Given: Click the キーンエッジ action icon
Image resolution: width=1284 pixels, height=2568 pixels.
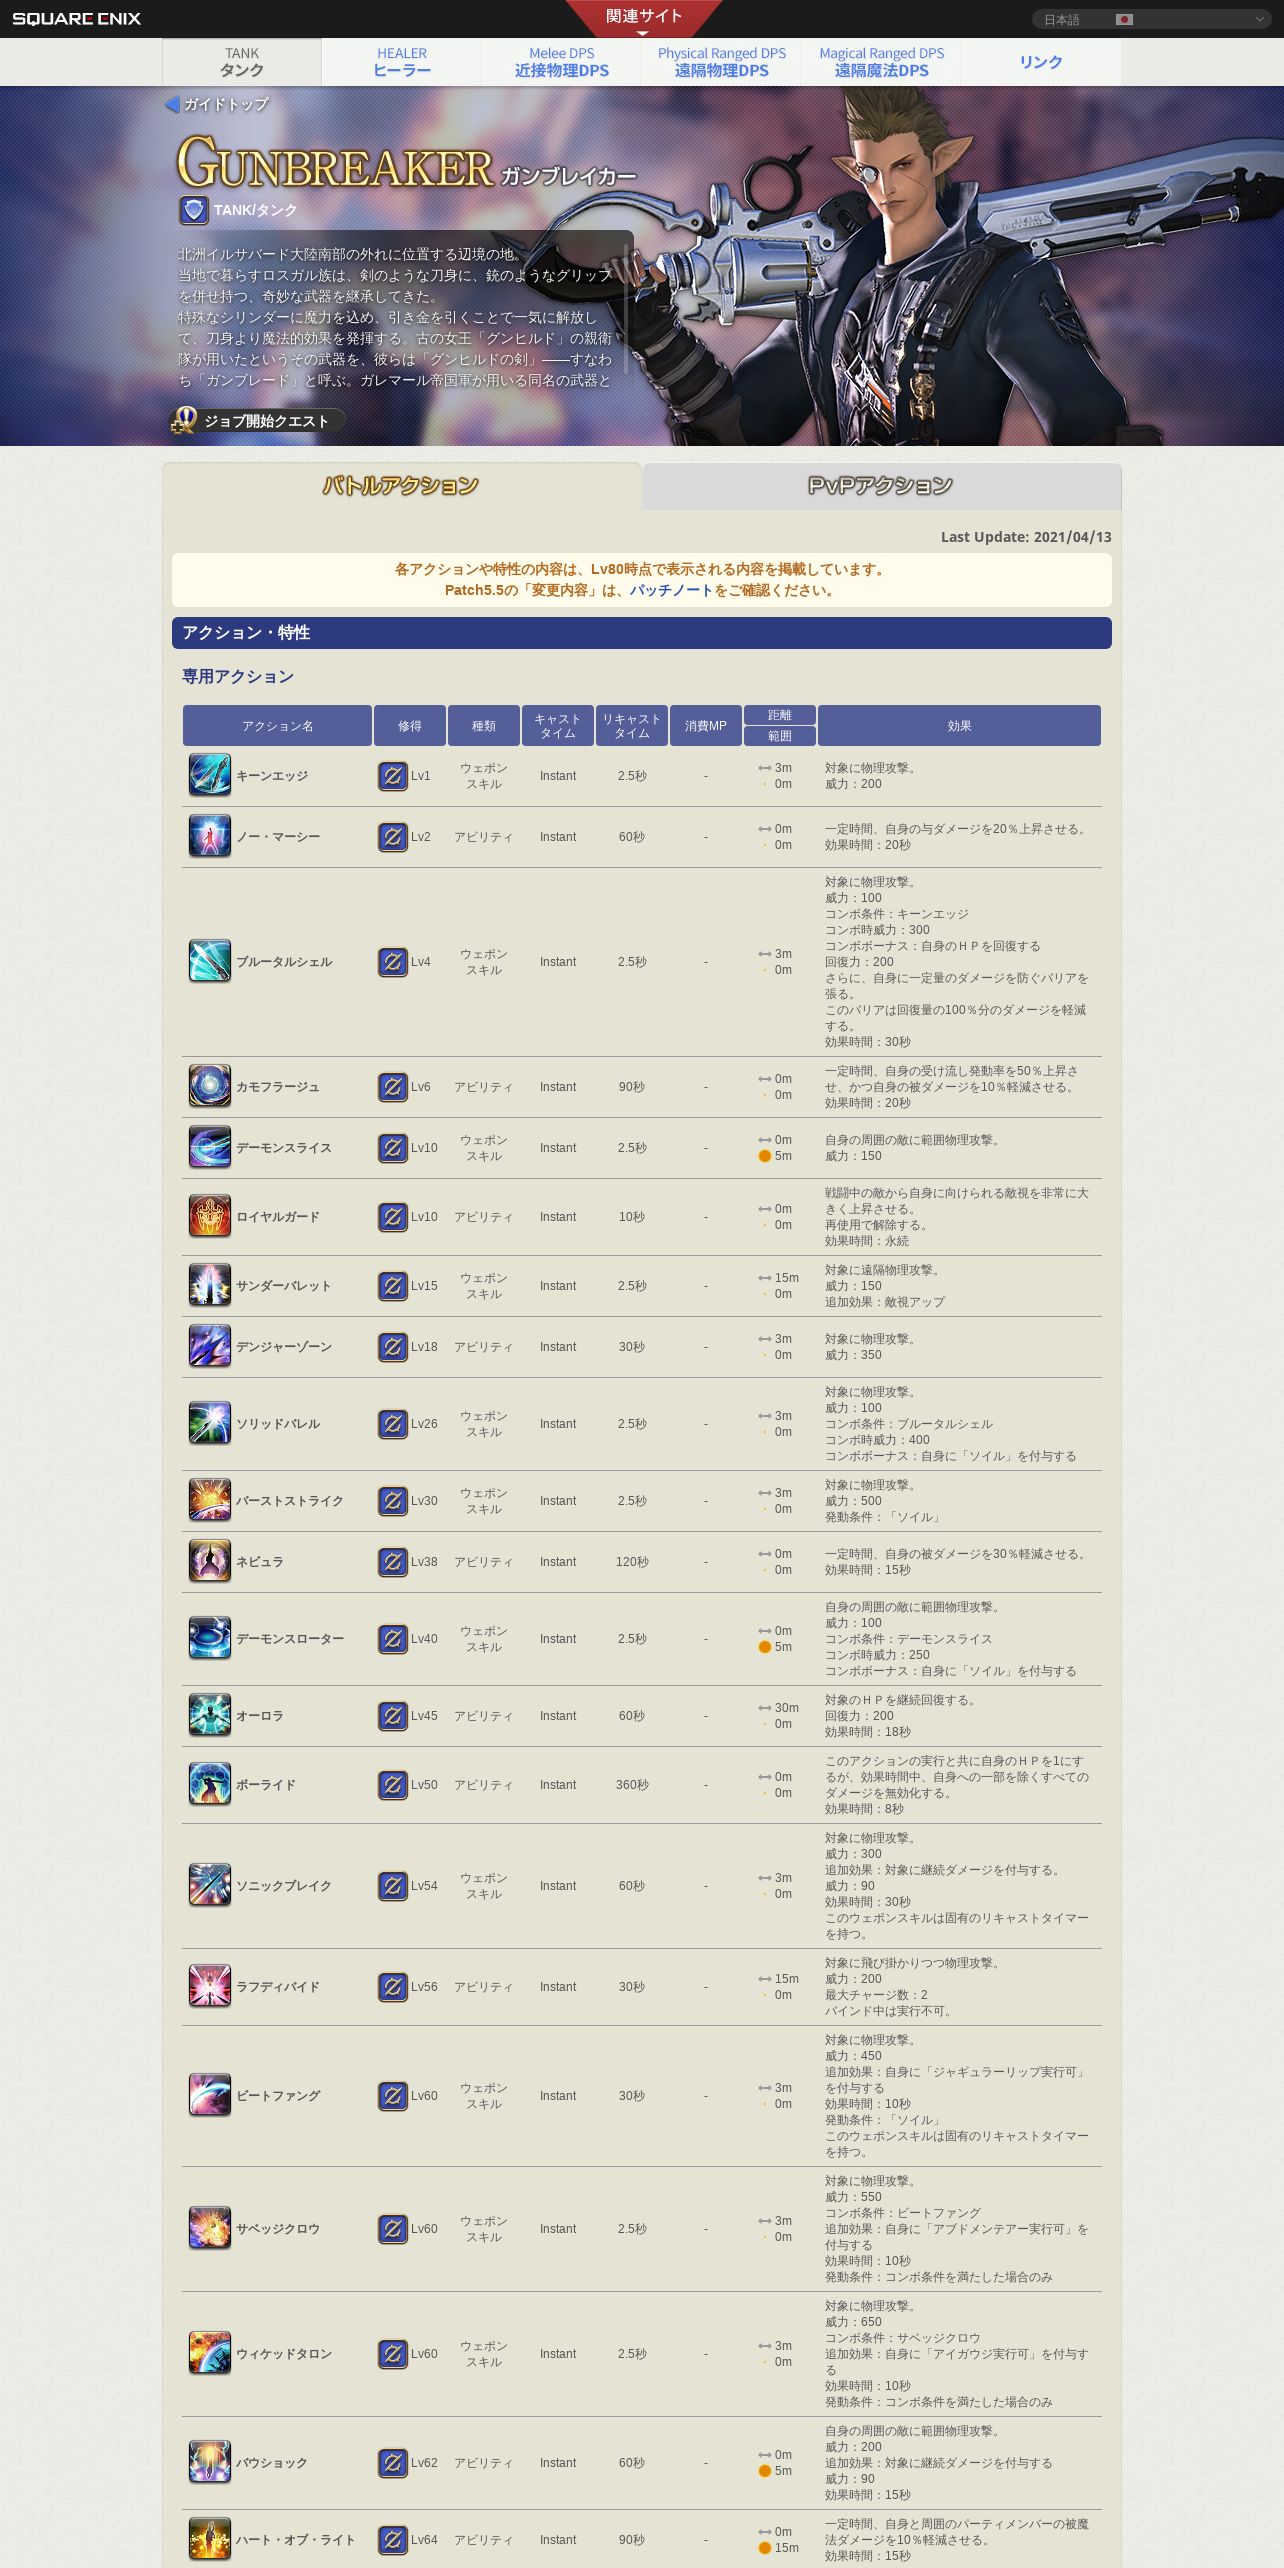Looking at the screenshot, I should pos(210,775).
